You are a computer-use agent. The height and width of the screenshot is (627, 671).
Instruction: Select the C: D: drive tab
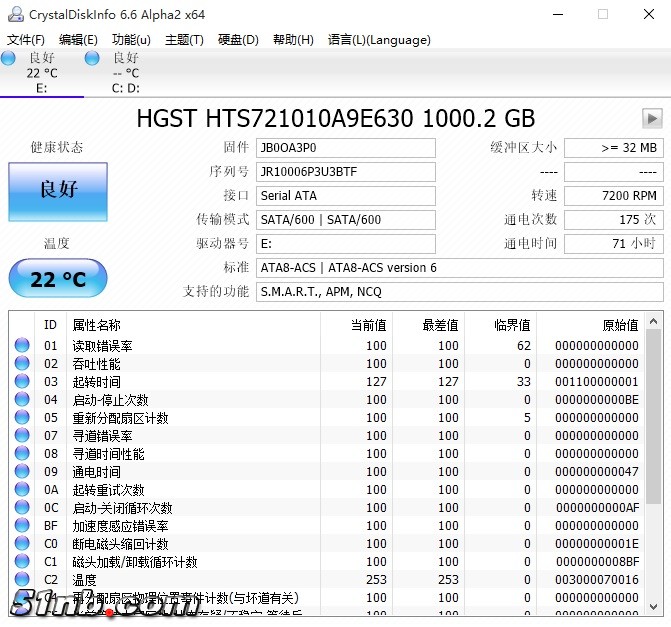point(126,73)
